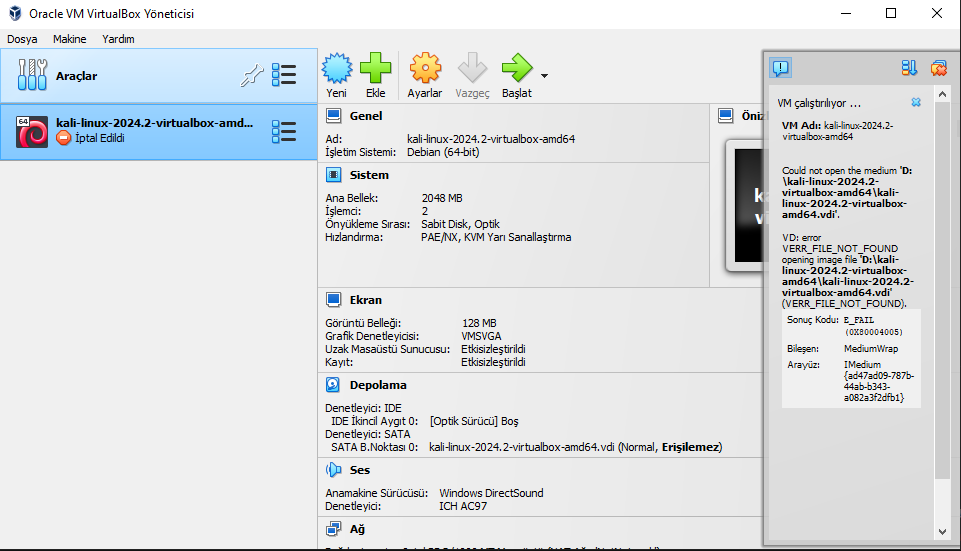This screenshot has width=961, height=551.
Task: Click the '2048 MB' memory value
Action: 442,198
